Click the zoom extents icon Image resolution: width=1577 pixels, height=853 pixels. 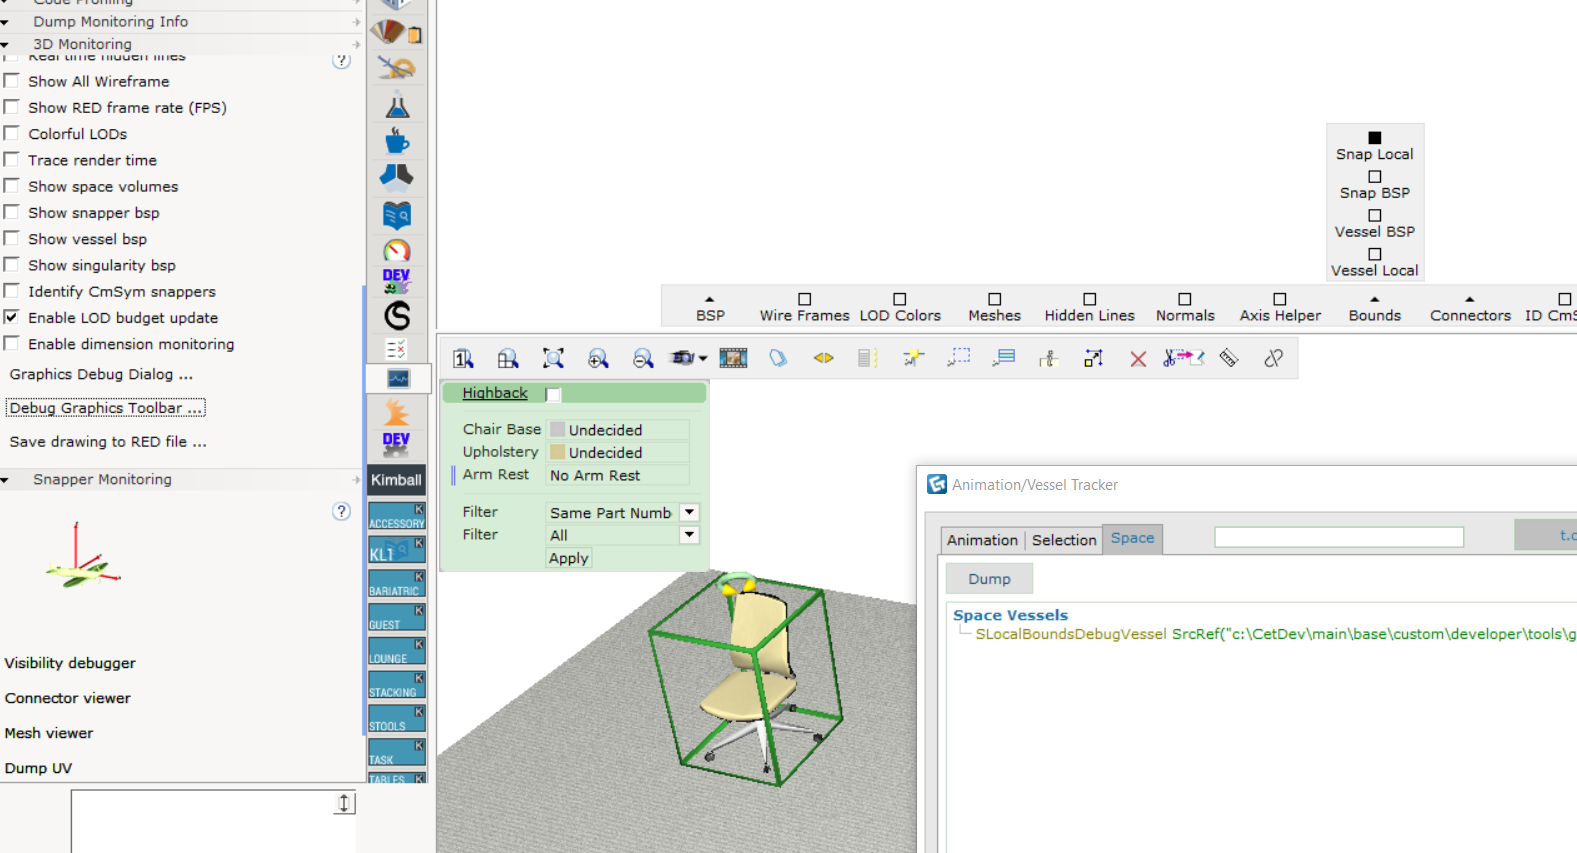[553, 359]
